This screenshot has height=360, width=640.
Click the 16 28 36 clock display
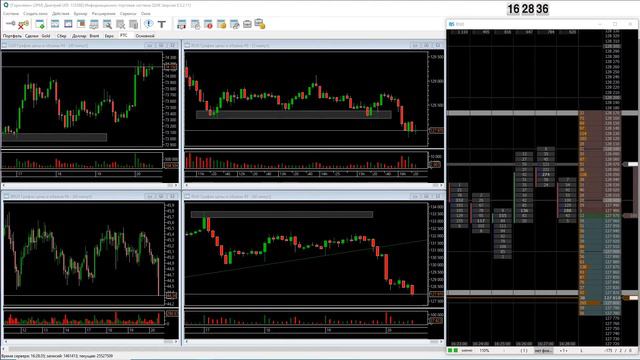[528, 9]
